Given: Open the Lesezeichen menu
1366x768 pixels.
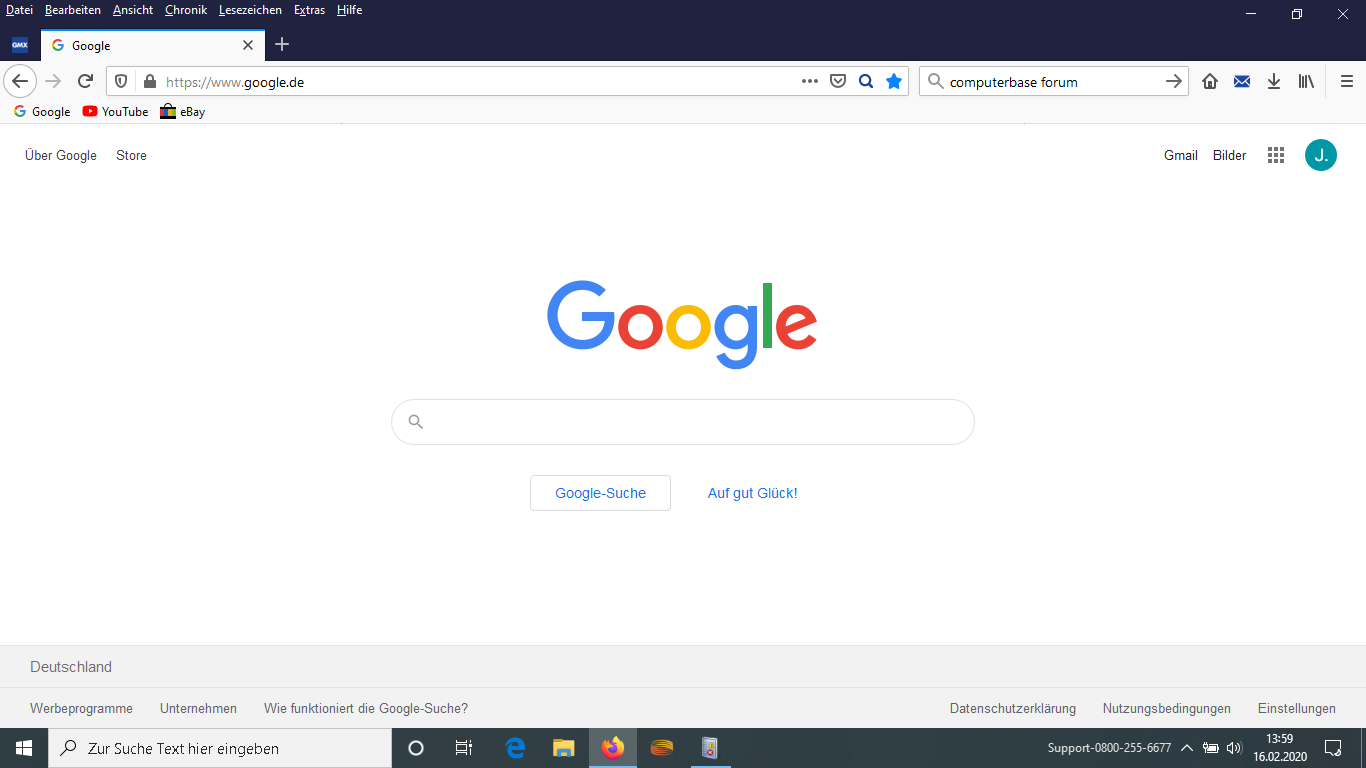Looking at the screenshot, I should (x=250, y=10).
